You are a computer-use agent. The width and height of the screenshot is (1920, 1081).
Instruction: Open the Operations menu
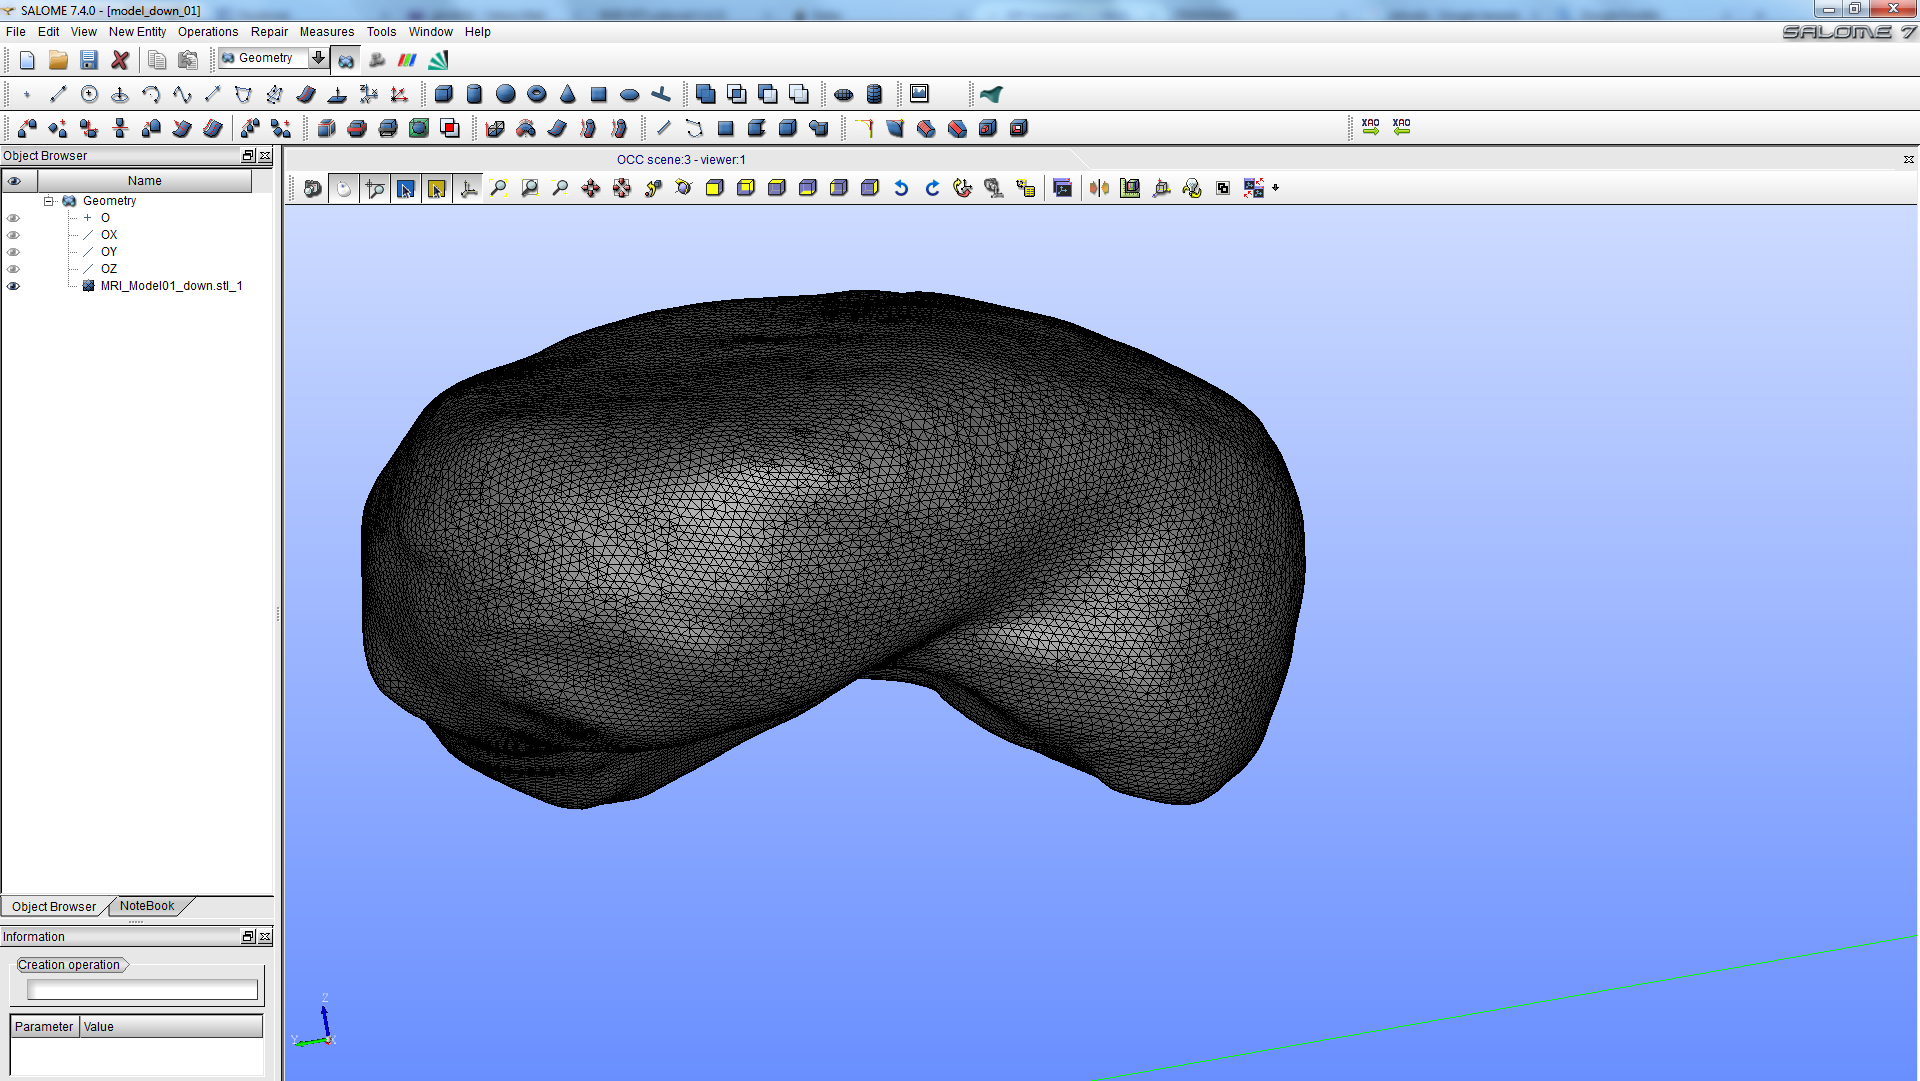(x=208, y=32)
